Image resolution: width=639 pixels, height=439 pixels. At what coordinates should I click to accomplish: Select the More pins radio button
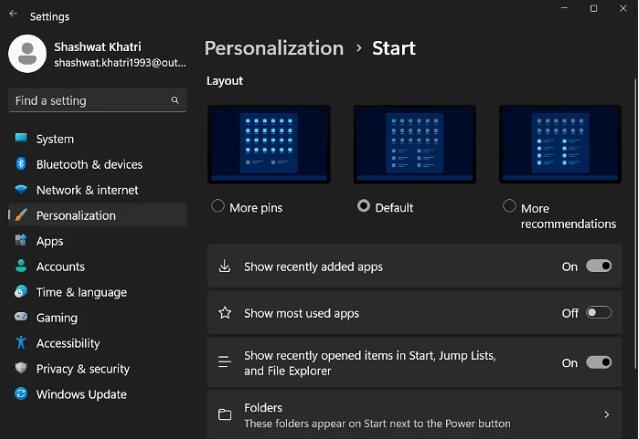[218, 206]
